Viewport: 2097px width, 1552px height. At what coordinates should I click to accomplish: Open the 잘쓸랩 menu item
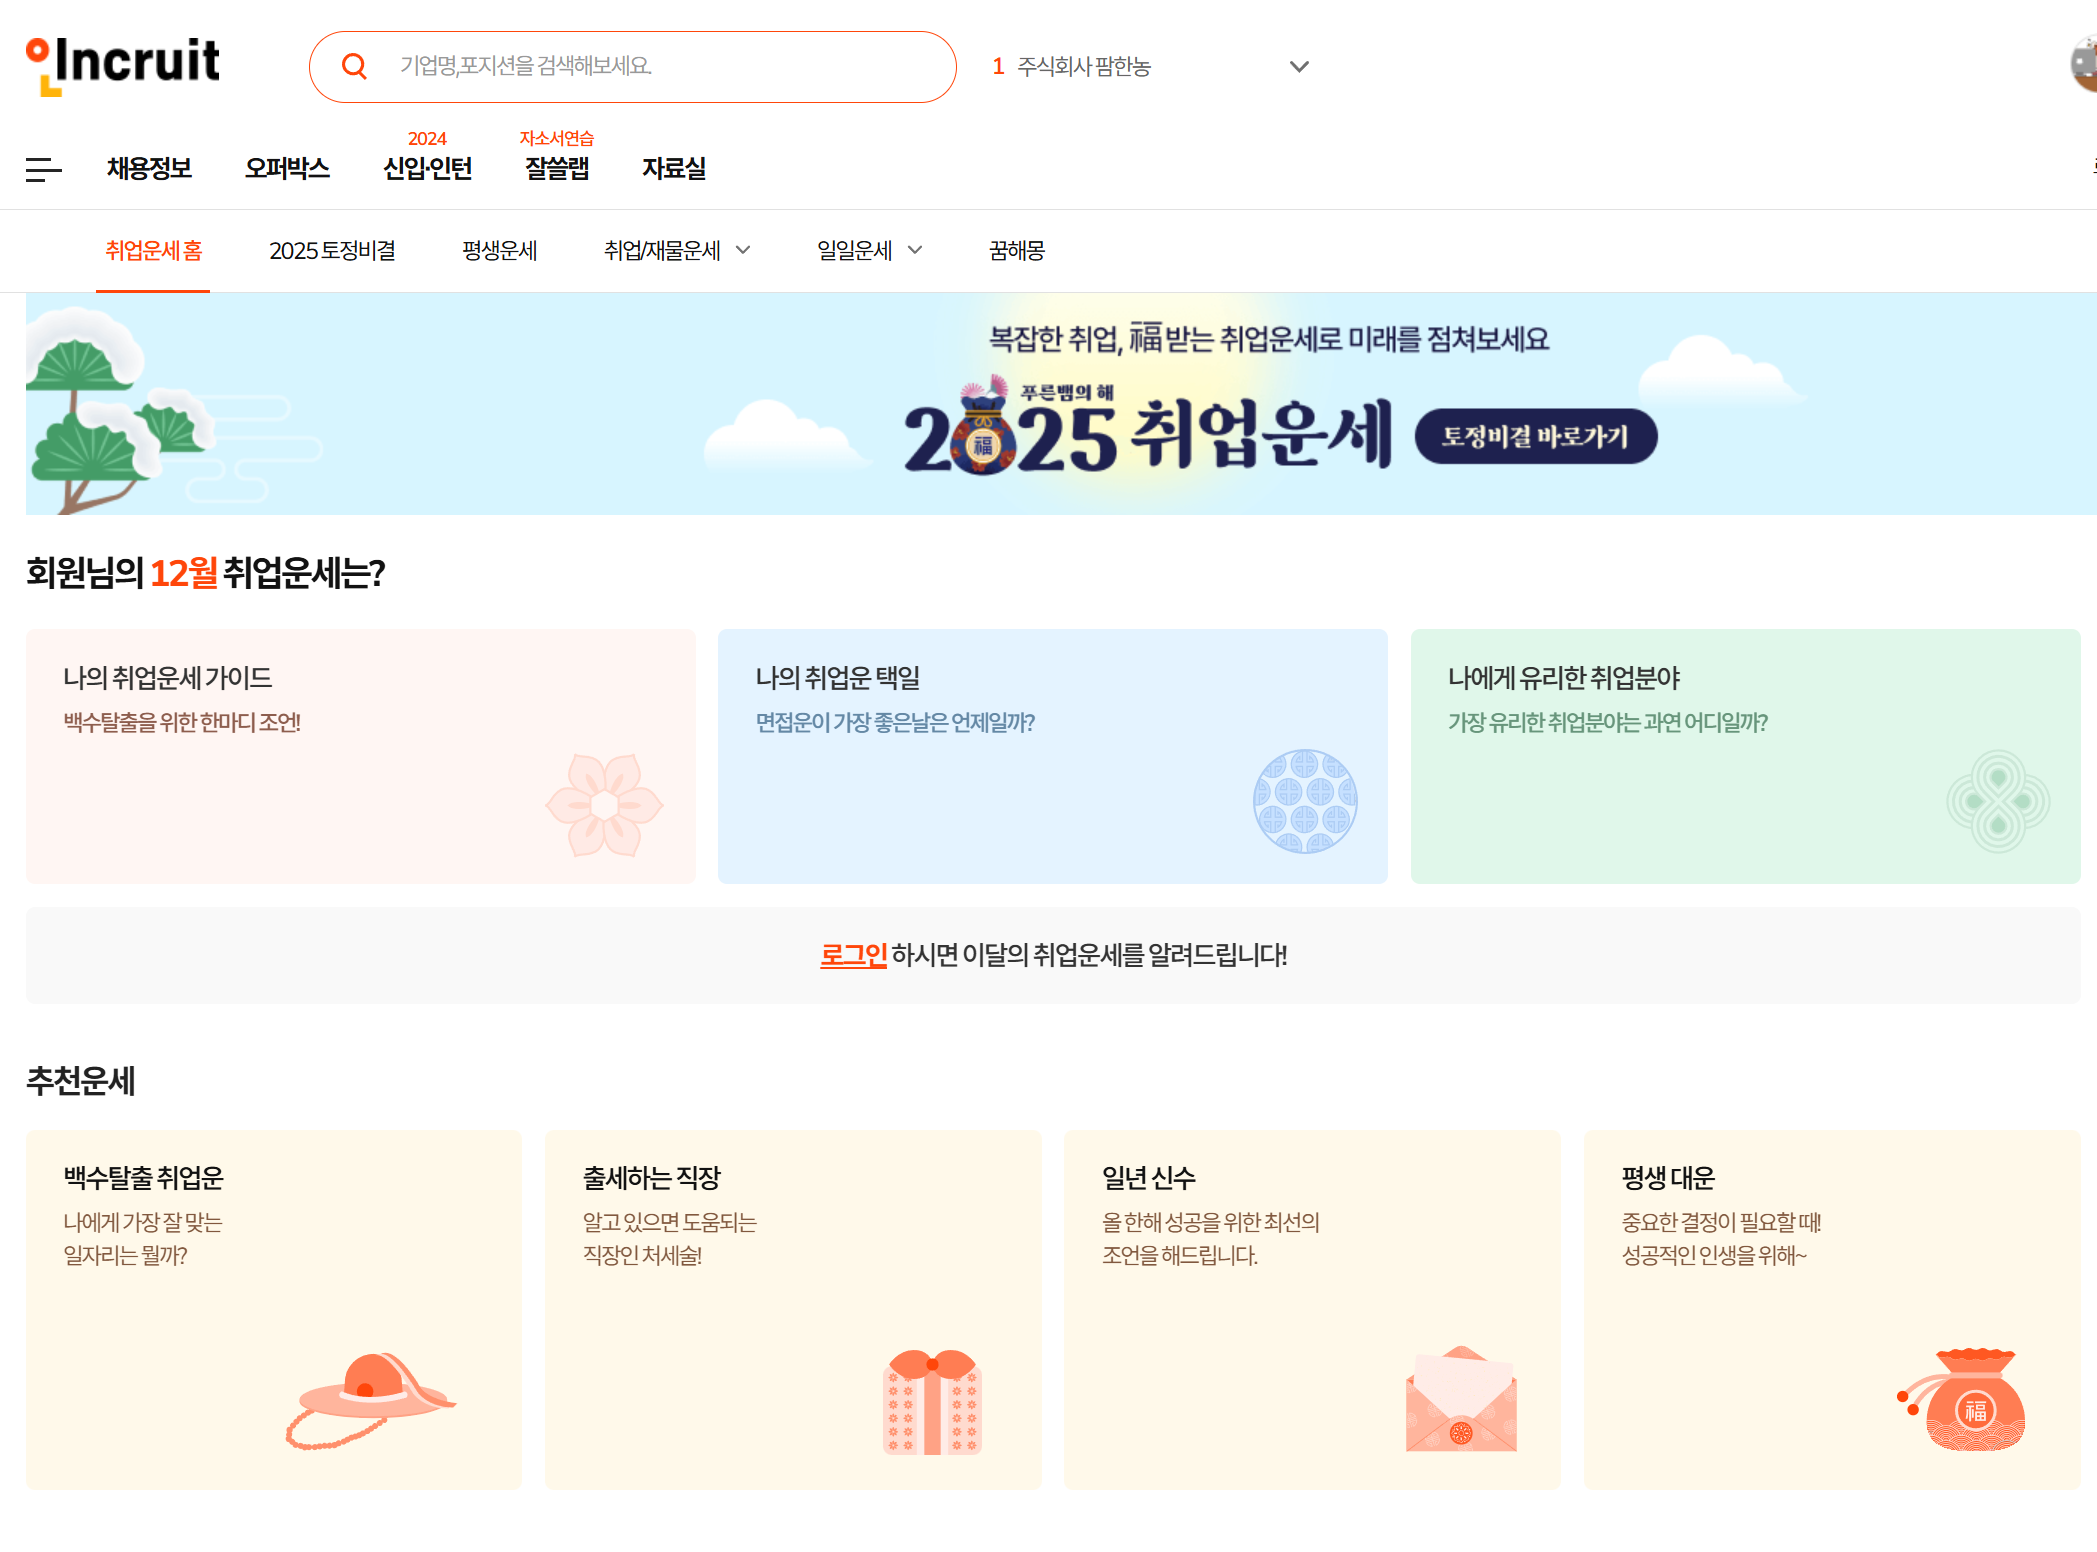pos(556,168)
